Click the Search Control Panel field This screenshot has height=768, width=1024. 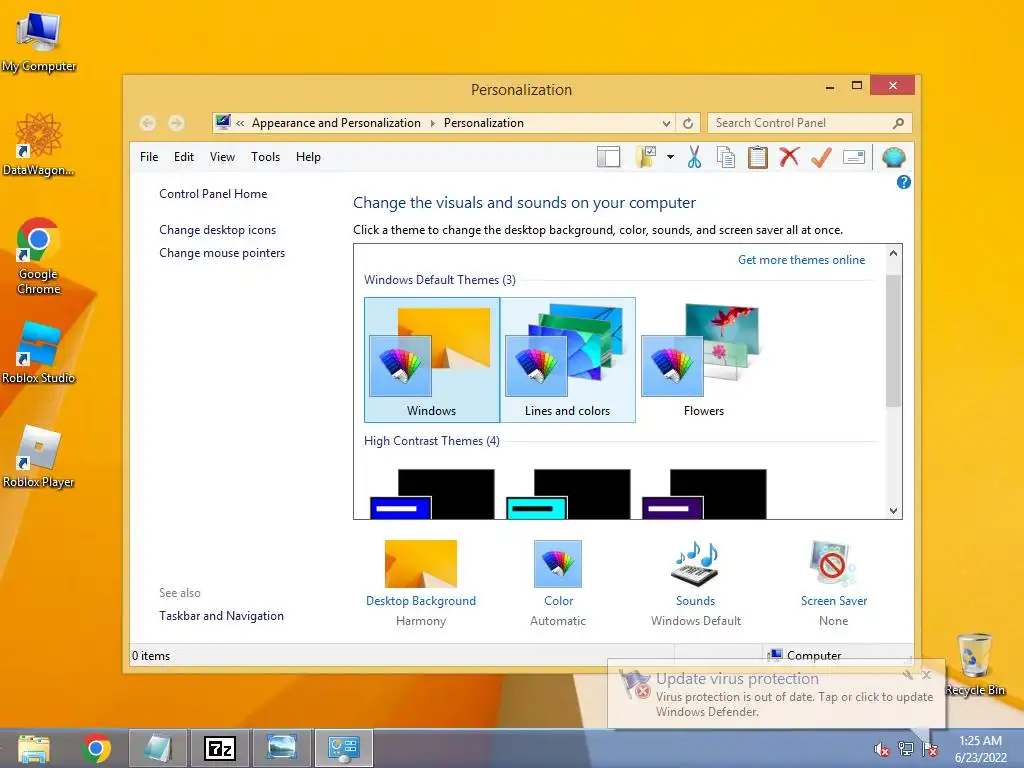coord(808,123)
